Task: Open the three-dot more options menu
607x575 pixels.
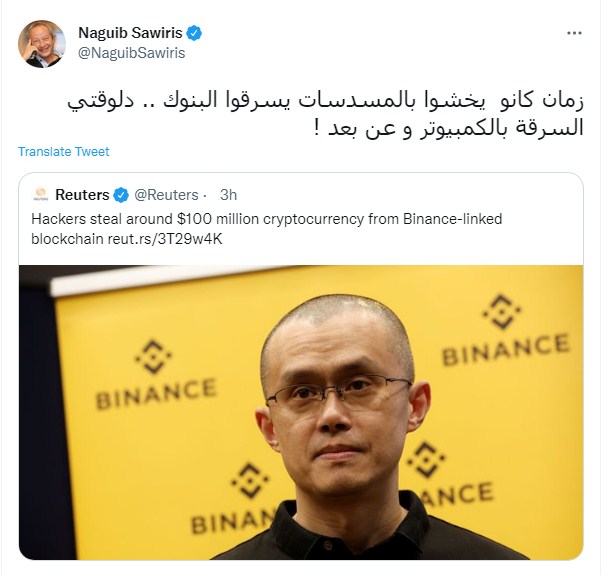Action: tap(574, 33)
